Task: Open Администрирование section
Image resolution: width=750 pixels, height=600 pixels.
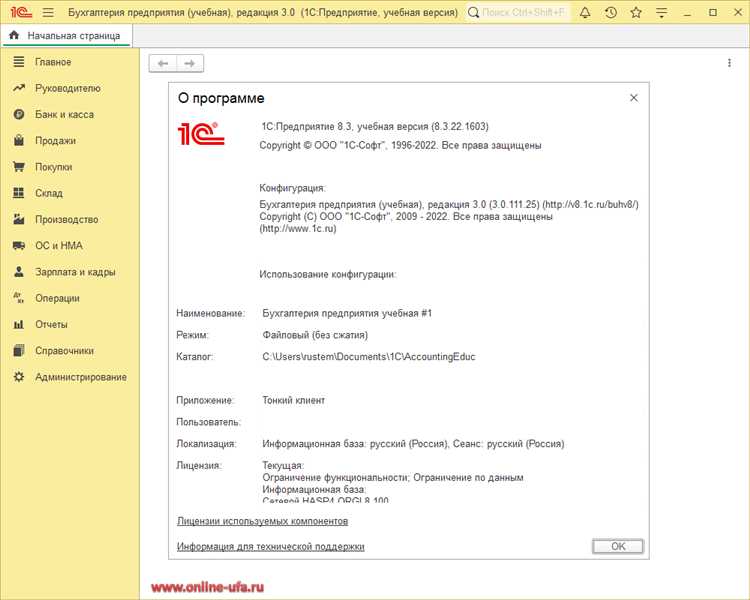Action: (x=81, y=377)
